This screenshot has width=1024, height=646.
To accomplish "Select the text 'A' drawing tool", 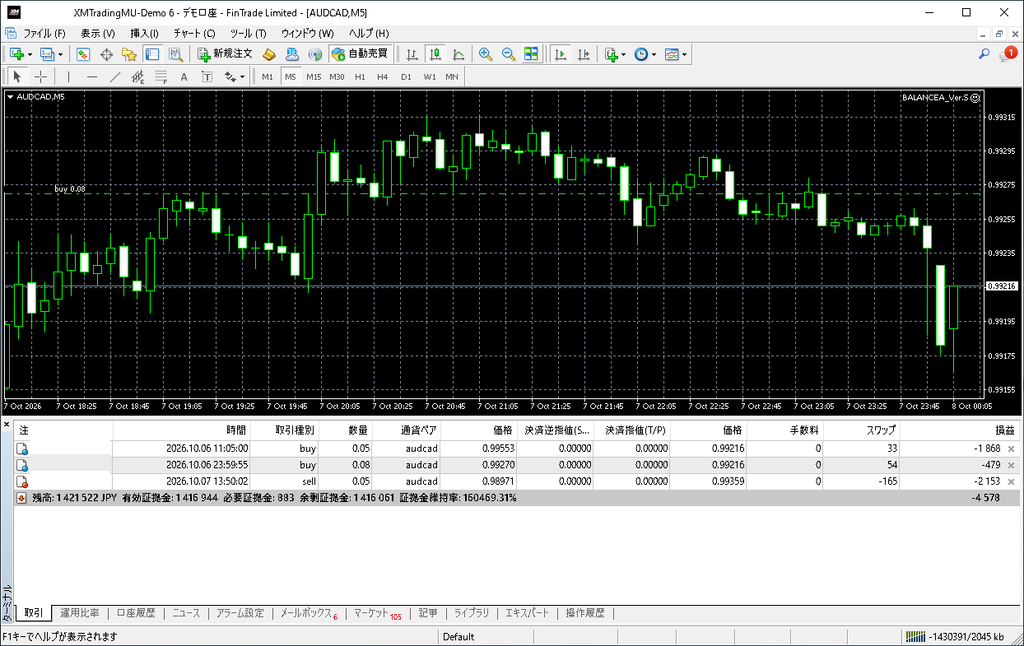I will (x=184, y=76).
